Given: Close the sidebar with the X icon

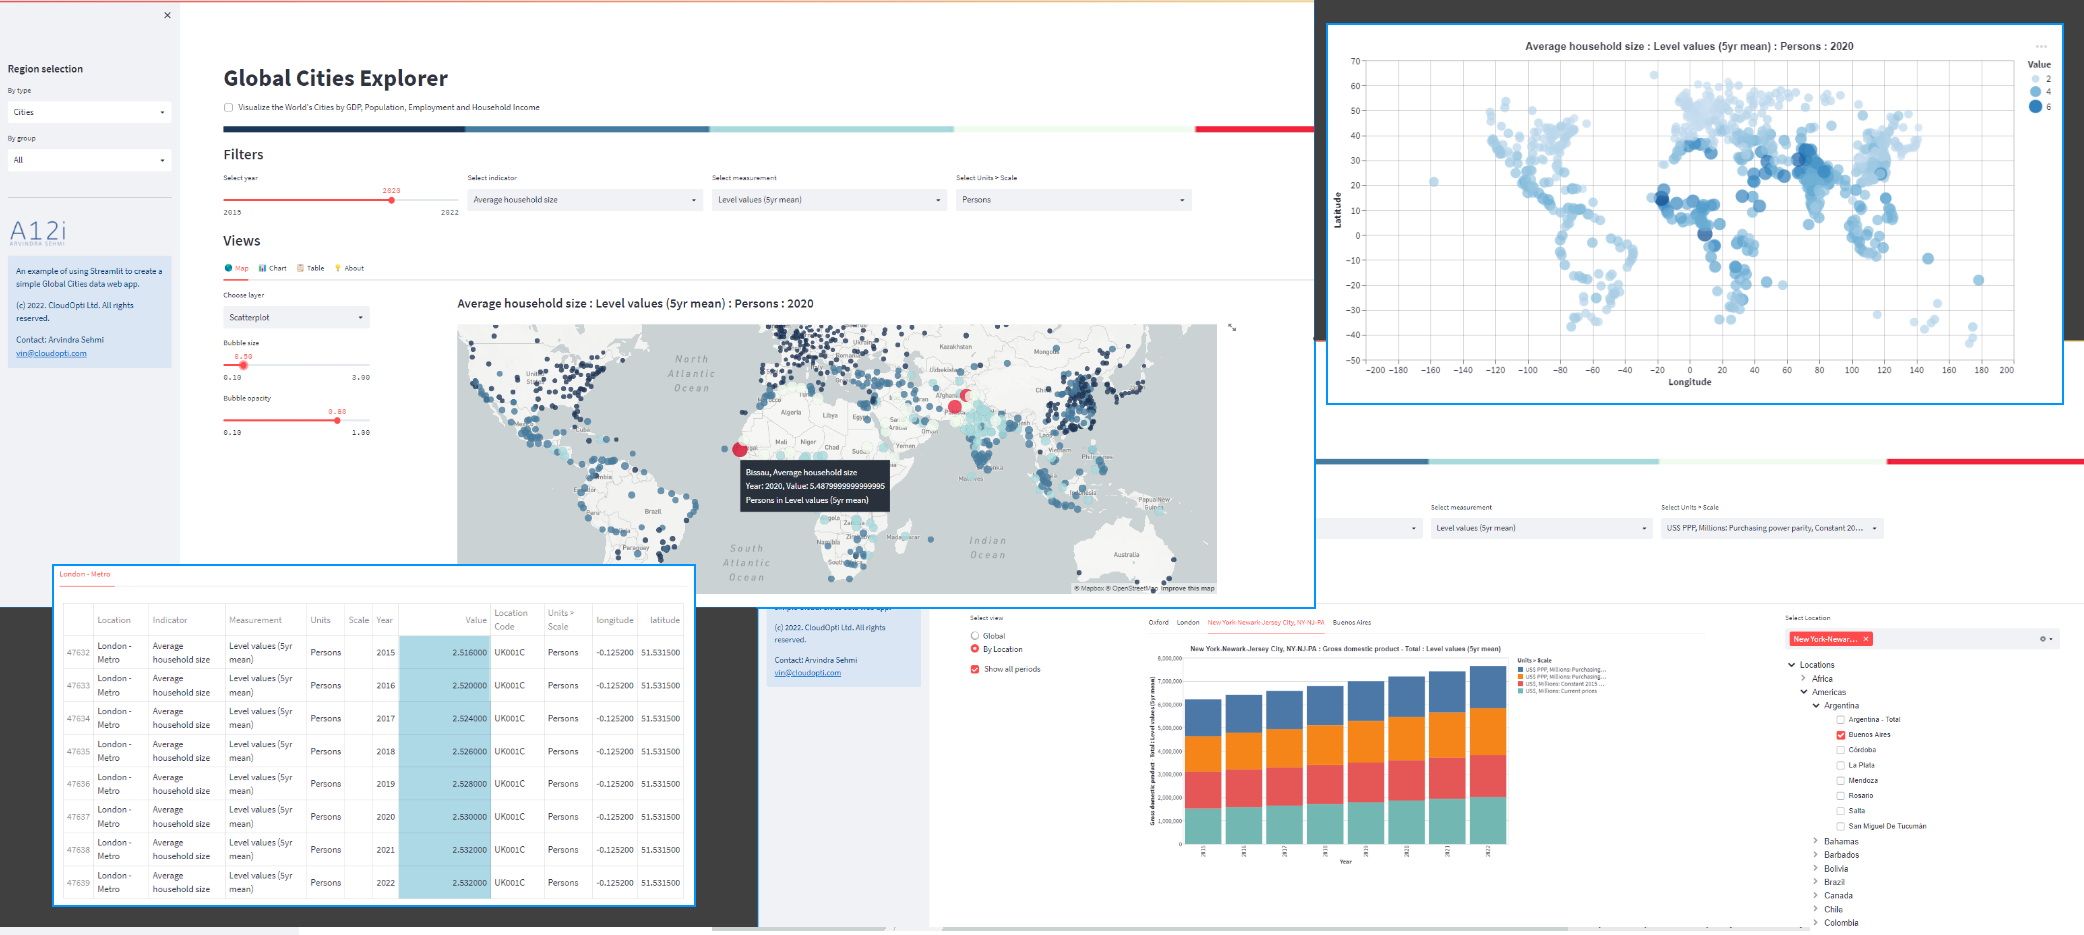Looking at the screenshot, I should click(167, 15).
